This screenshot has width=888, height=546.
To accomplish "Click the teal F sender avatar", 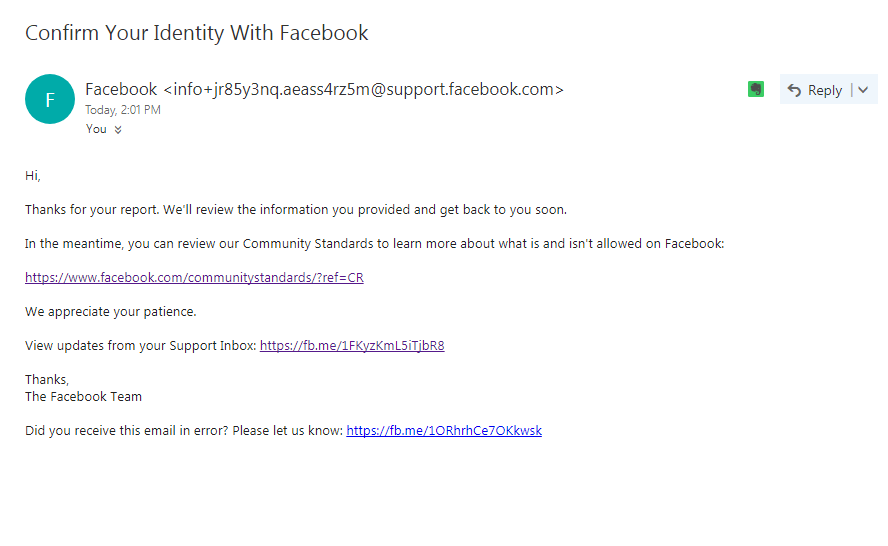I will coord(50,99).
